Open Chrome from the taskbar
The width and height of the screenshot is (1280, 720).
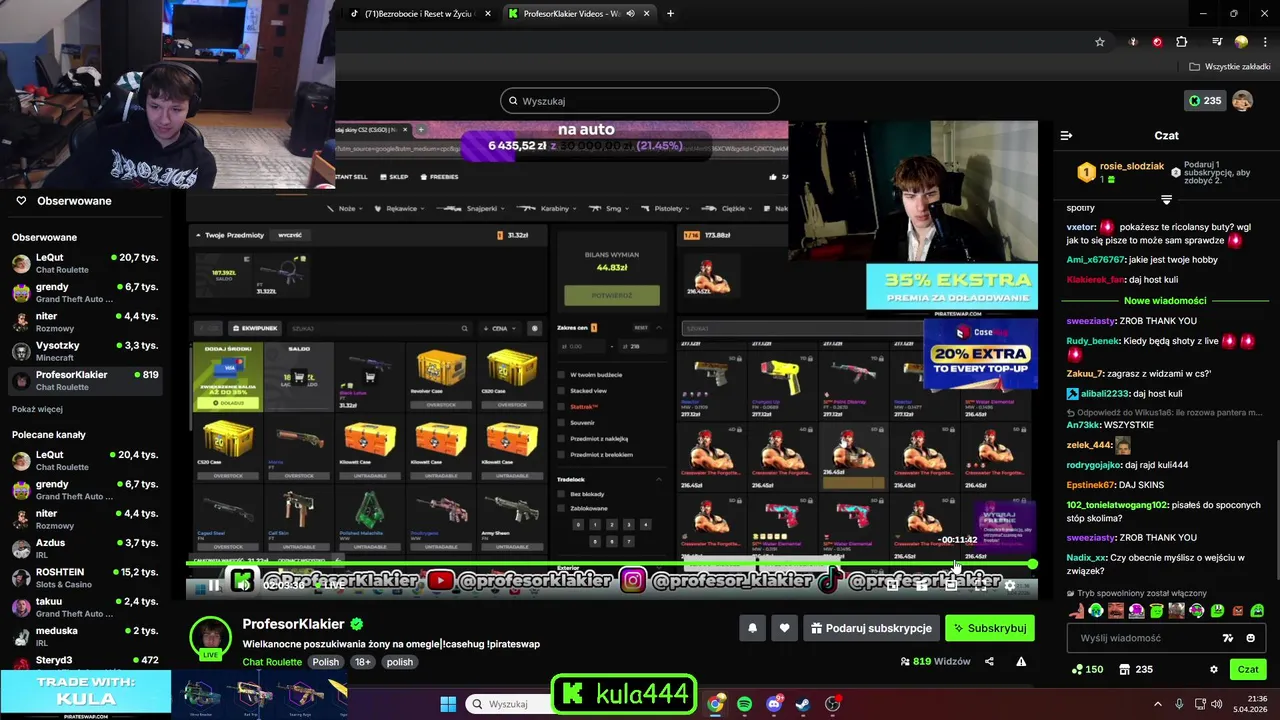point(715,704)
